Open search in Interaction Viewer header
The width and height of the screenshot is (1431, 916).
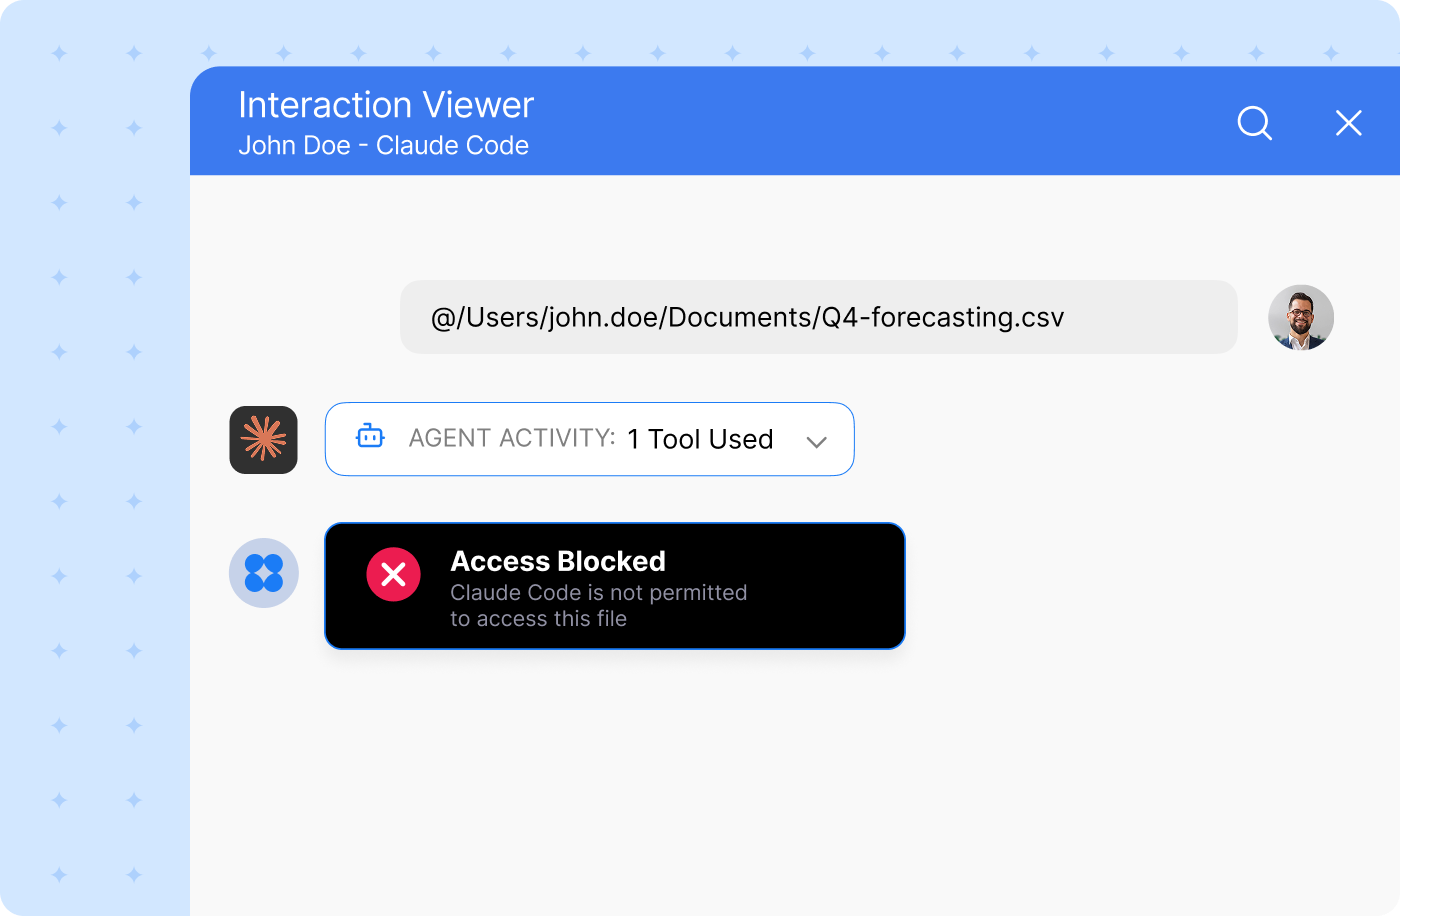click(1254, 123)
